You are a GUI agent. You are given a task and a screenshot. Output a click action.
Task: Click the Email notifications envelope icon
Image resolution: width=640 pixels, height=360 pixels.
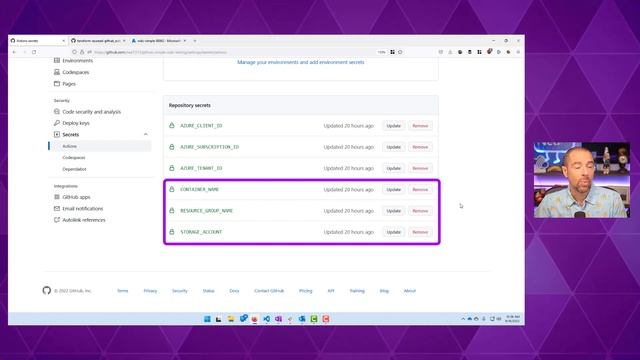coord(57,208)
